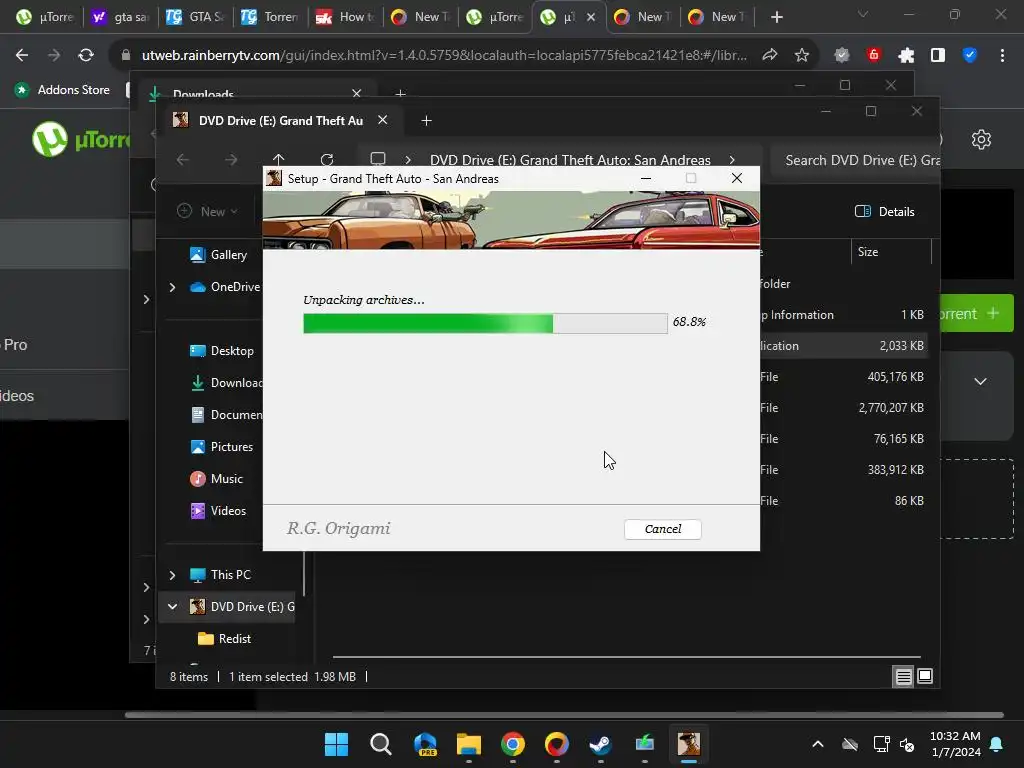Image resolution: width=1024 pixels, height=768 pixels.
Task: Open taskbar Search
Action: [x=380, y=744]
